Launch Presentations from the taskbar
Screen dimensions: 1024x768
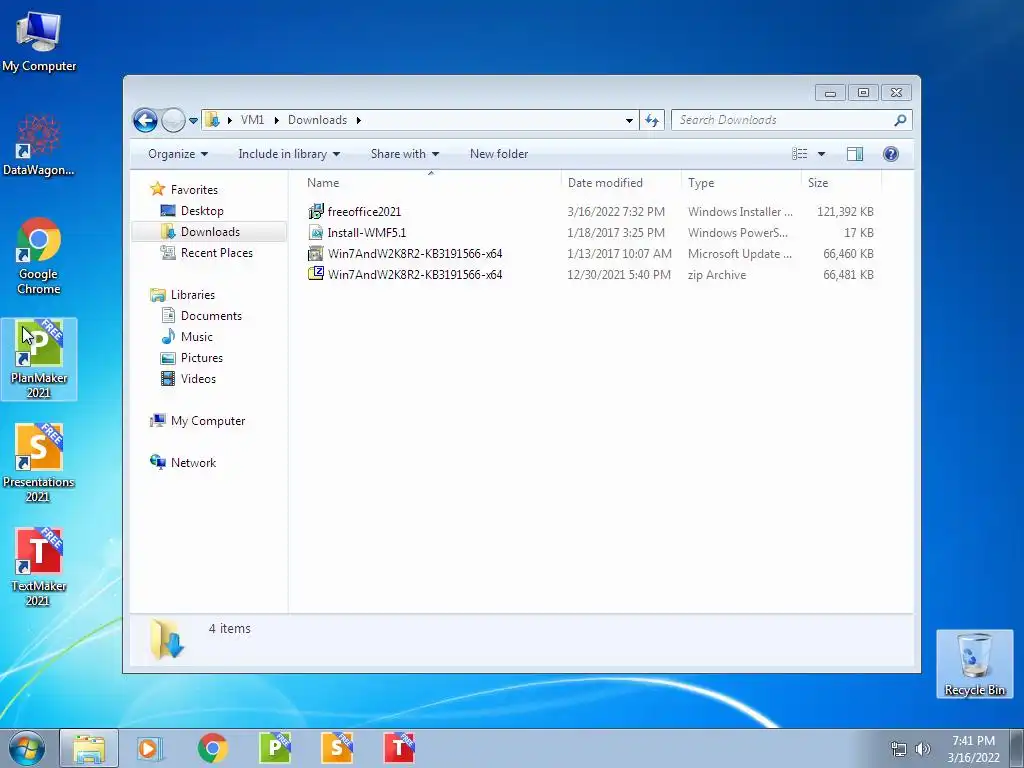coord(337,748)
